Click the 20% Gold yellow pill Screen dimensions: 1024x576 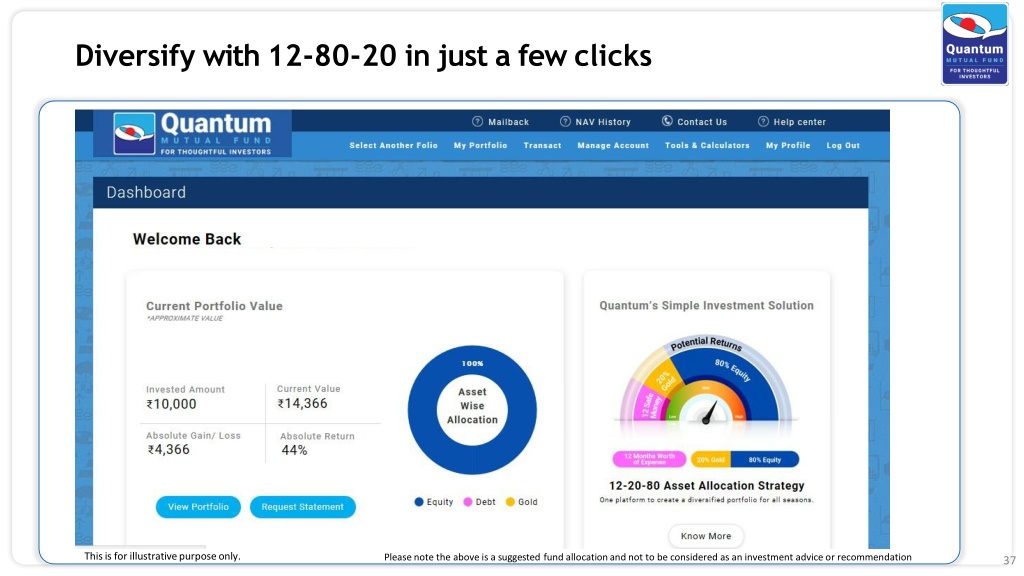click(711, 460)
